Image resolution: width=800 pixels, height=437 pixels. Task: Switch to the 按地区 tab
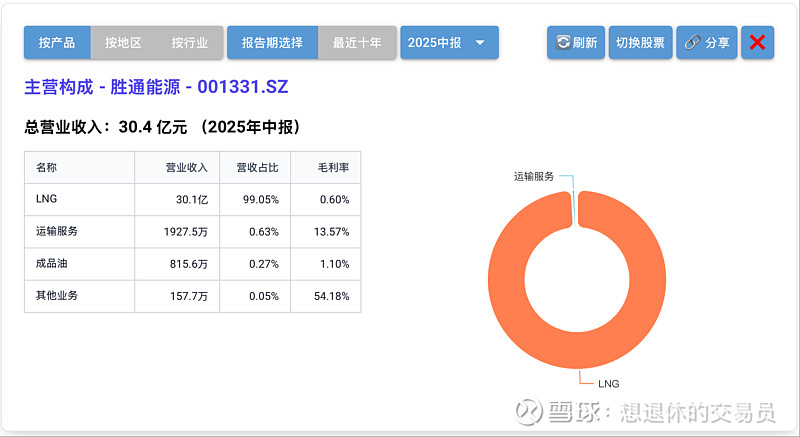coord(123,42)
